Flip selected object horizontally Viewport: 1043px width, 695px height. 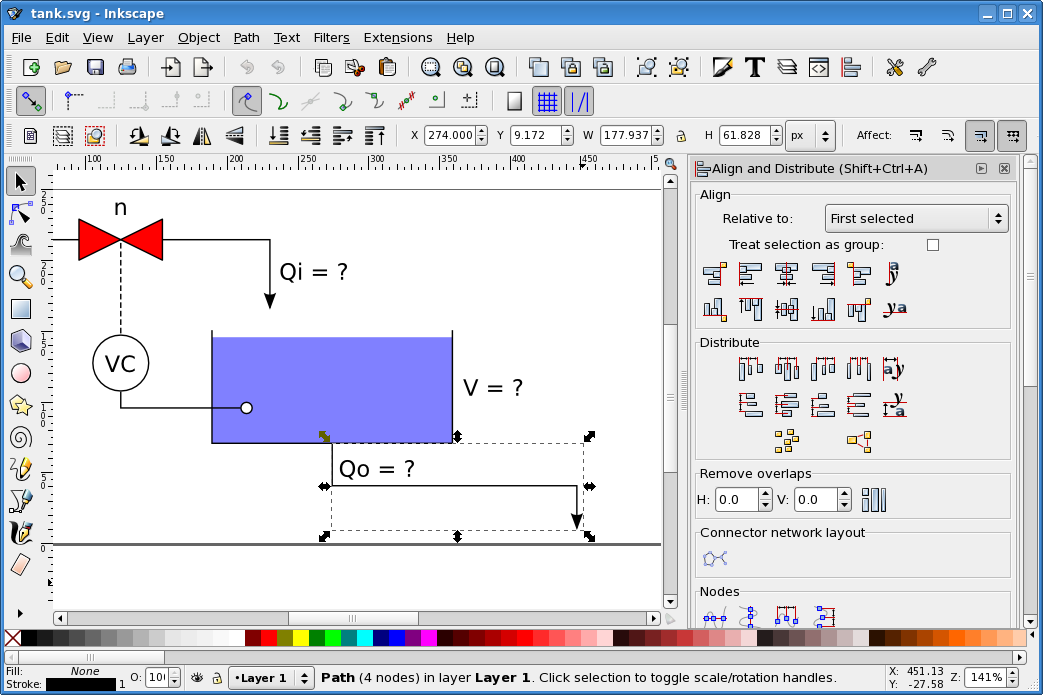point(202,136)
